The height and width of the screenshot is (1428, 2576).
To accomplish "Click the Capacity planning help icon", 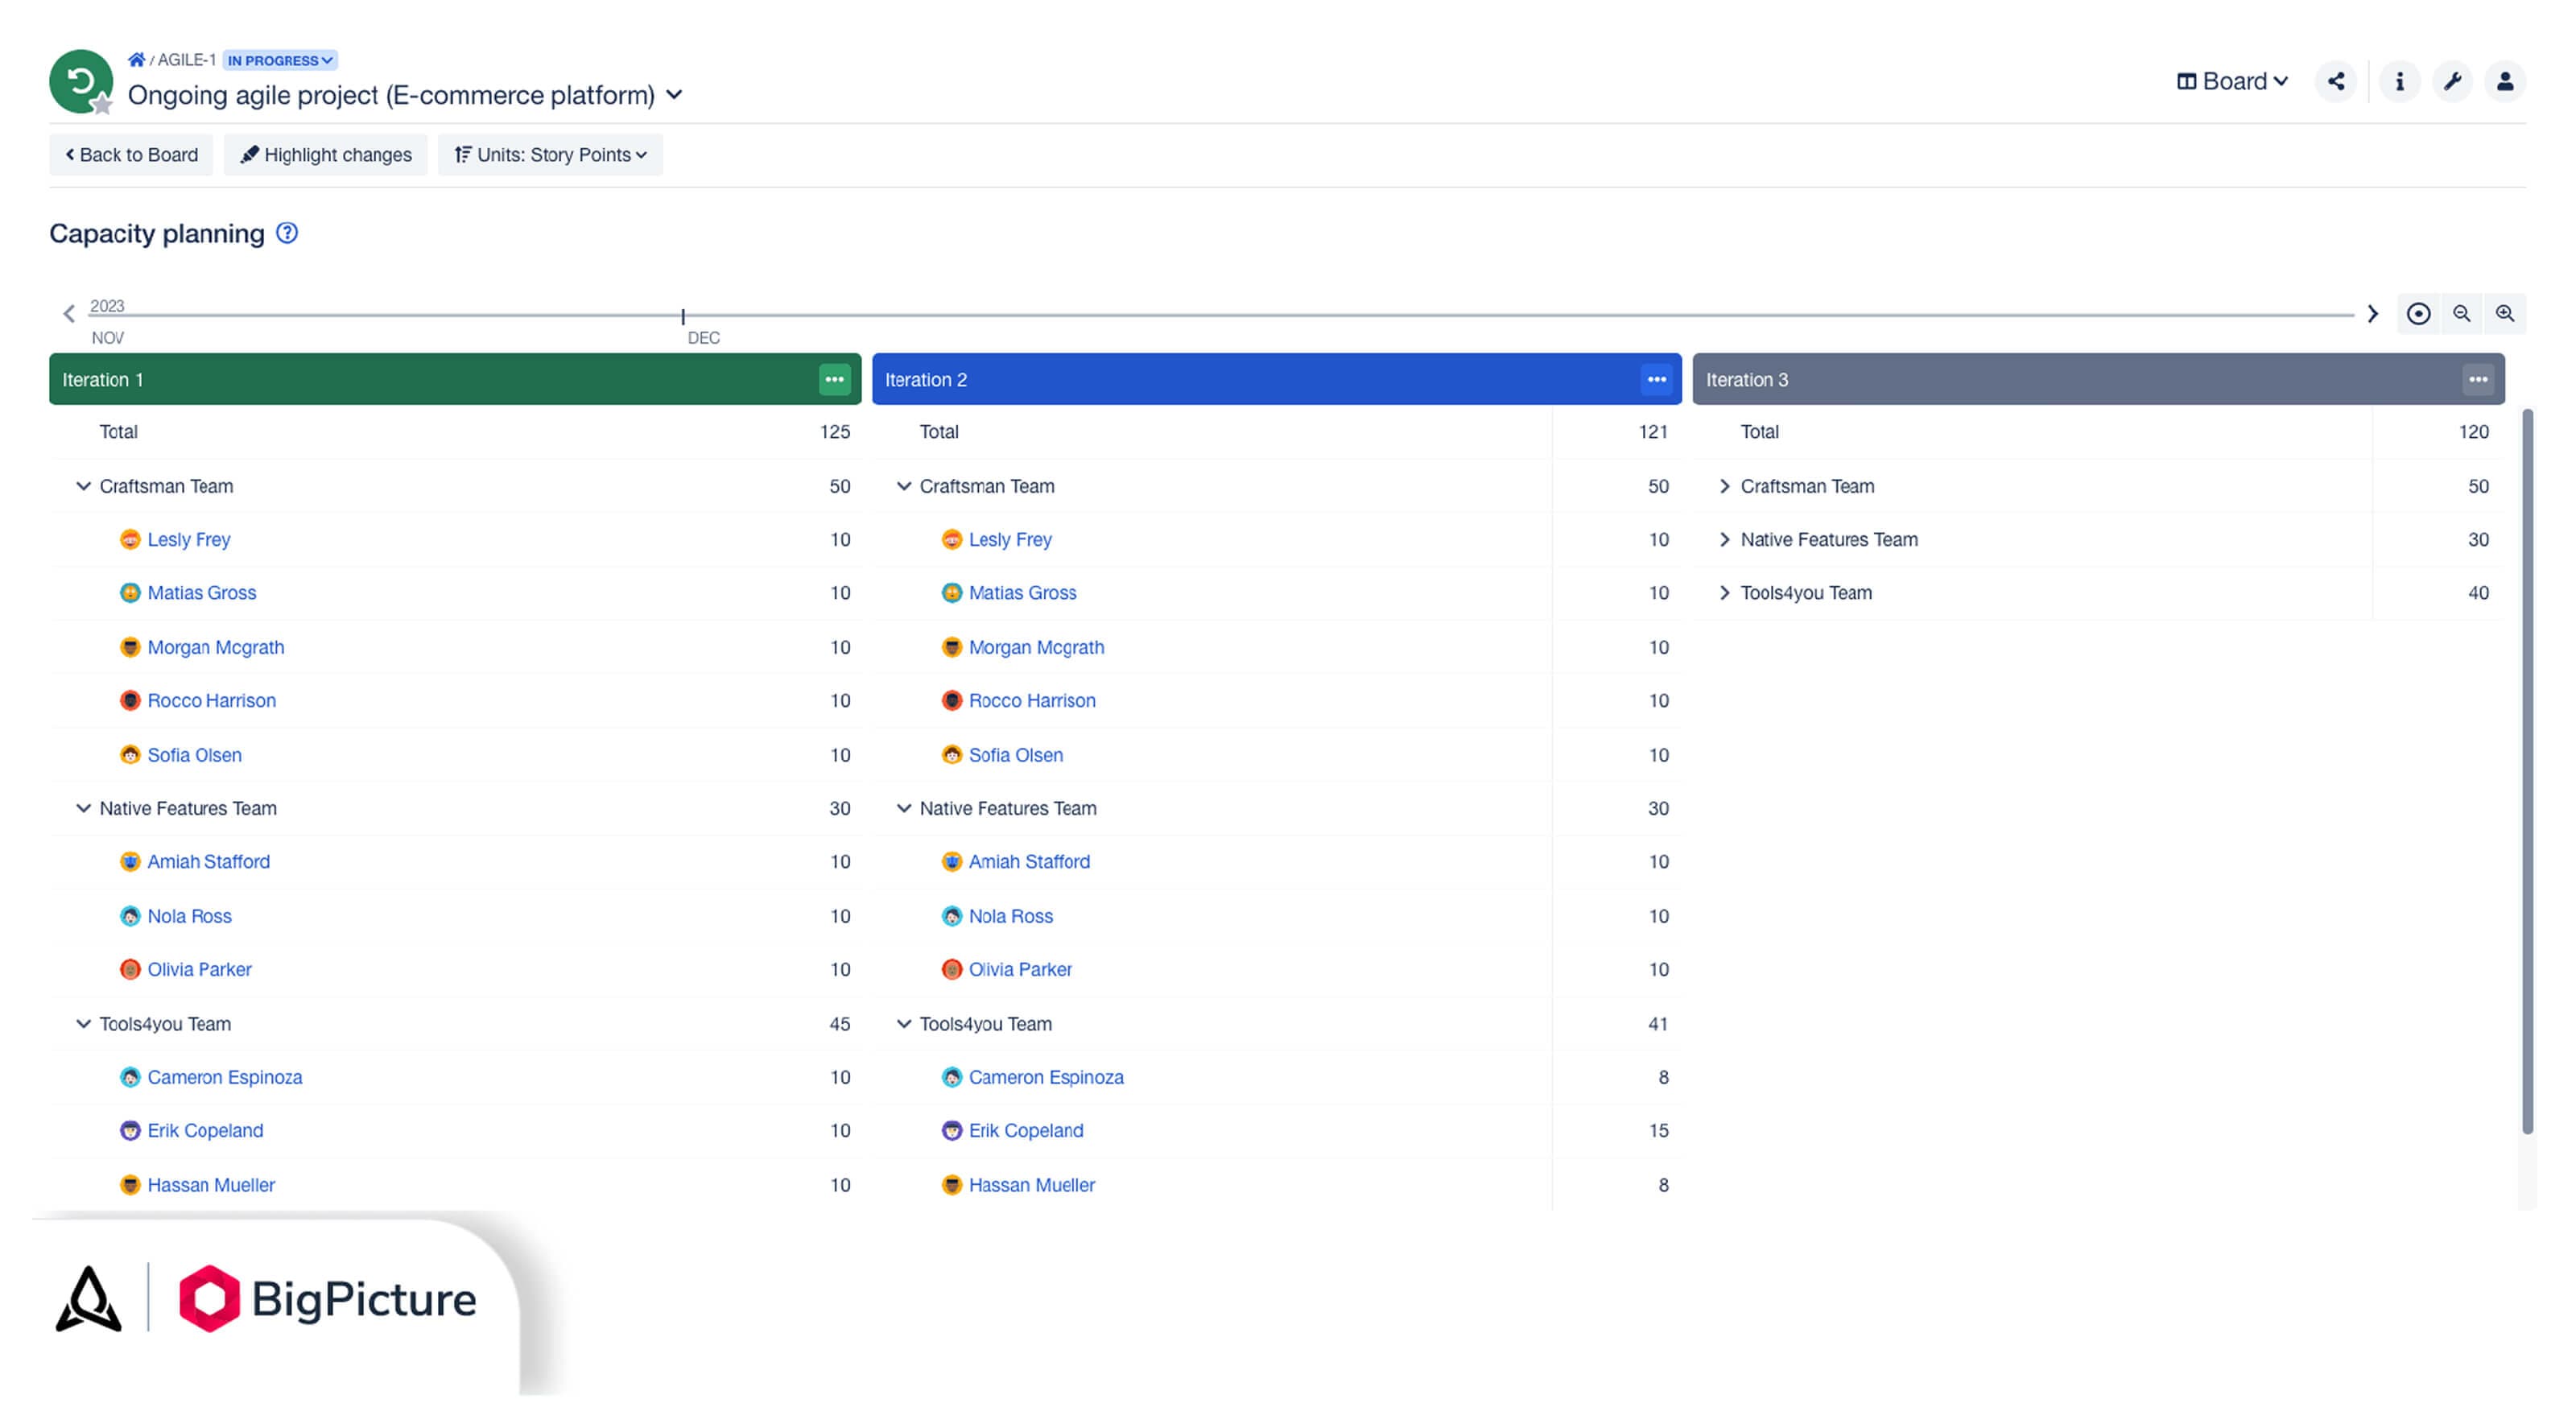I will [x=287, y=233].
